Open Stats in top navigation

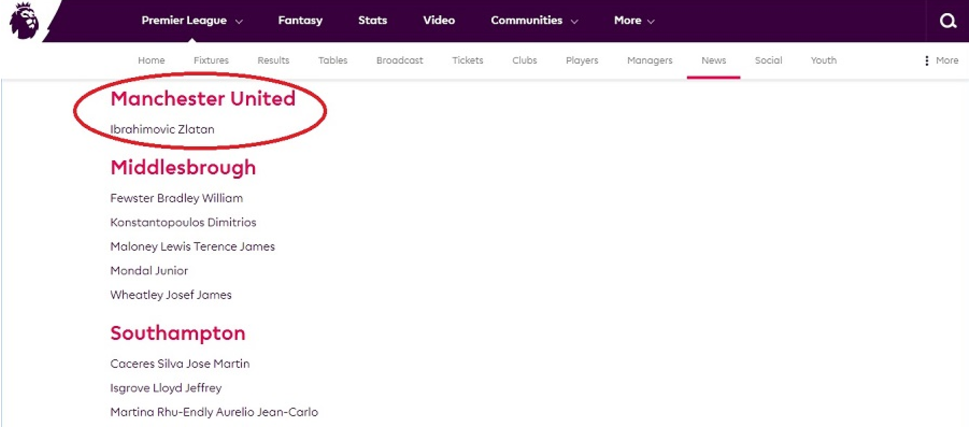click(372, 21)
